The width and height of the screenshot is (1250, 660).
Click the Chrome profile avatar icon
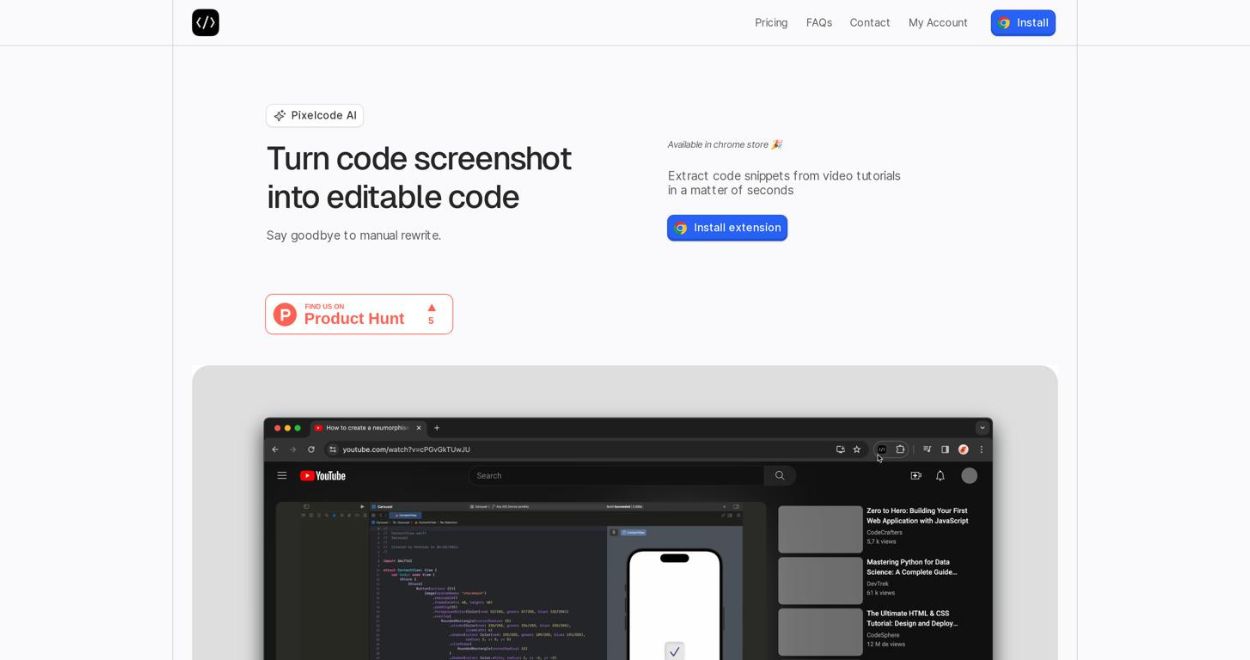[x=964, y=449]
